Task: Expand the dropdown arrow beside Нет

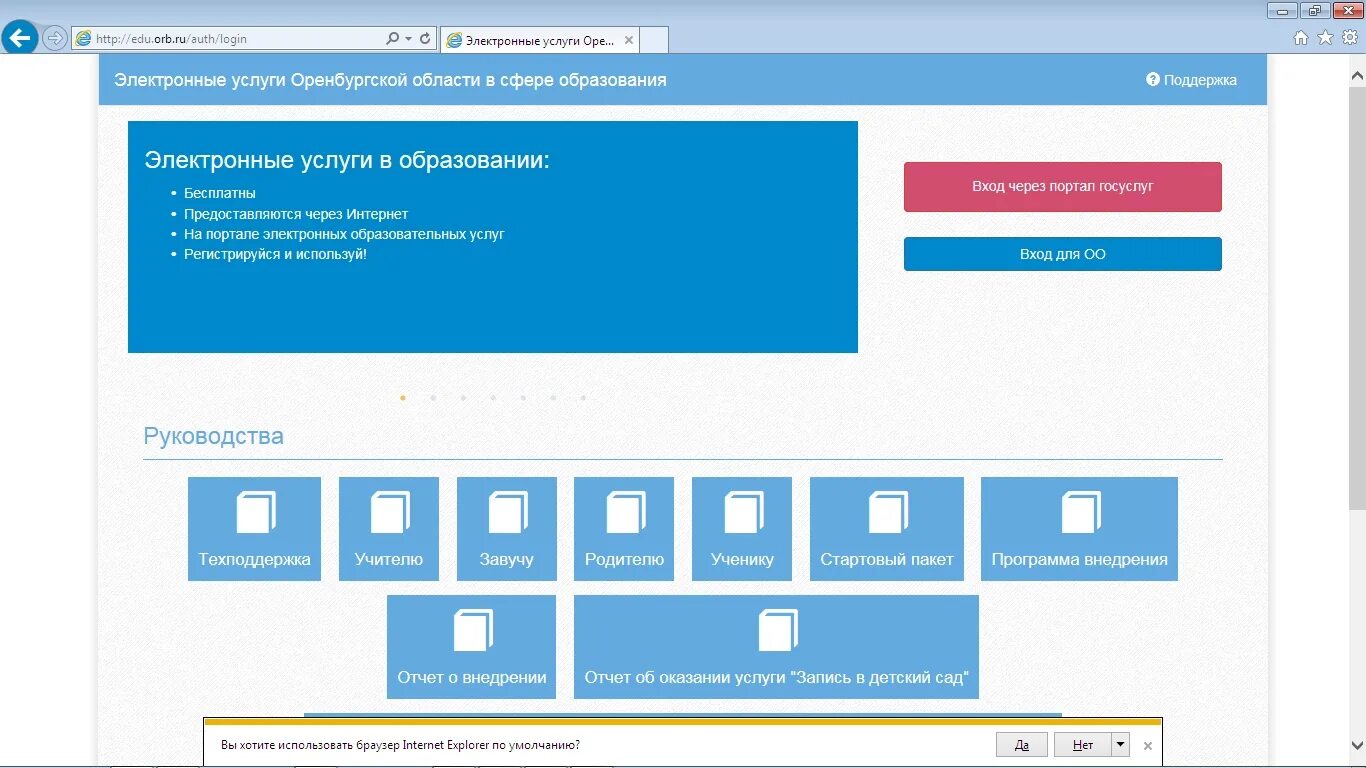Action: [x=1120, y=745]
